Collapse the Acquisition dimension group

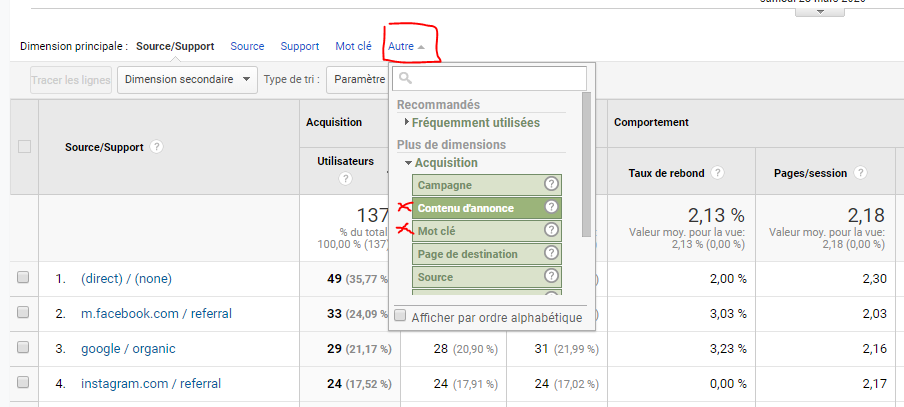[442, 163]
